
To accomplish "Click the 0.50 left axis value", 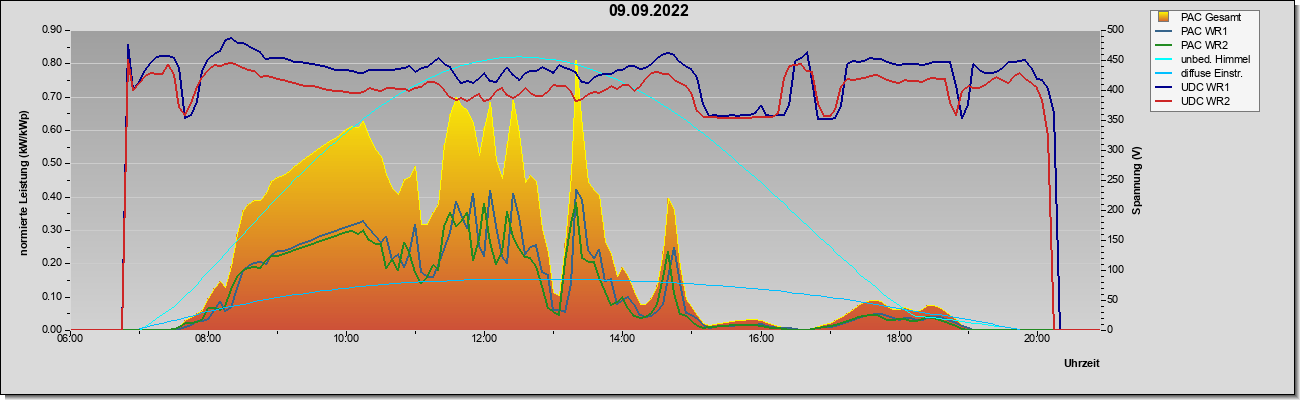I will point(53,163).
